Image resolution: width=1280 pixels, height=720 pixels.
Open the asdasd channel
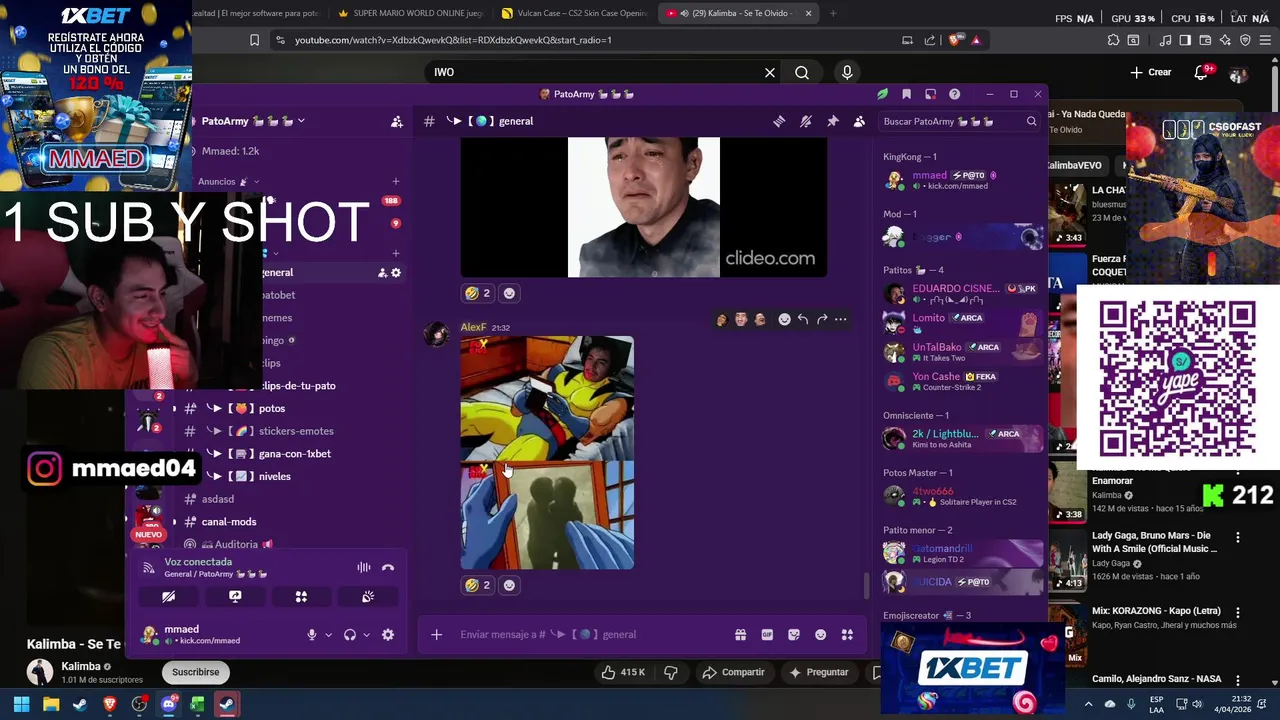point(218,499)
